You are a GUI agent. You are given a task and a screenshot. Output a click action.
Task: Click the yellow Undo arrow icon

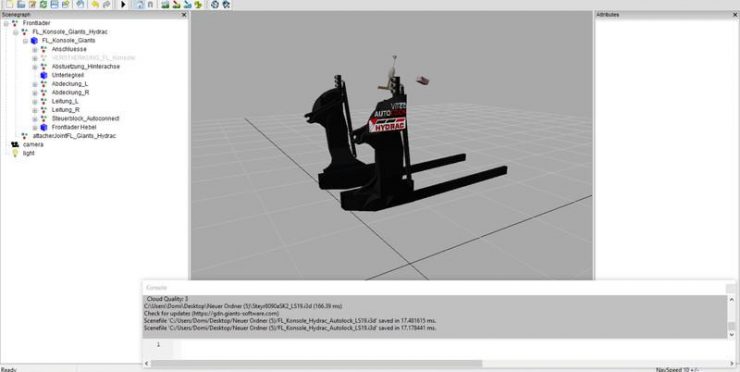95,4
